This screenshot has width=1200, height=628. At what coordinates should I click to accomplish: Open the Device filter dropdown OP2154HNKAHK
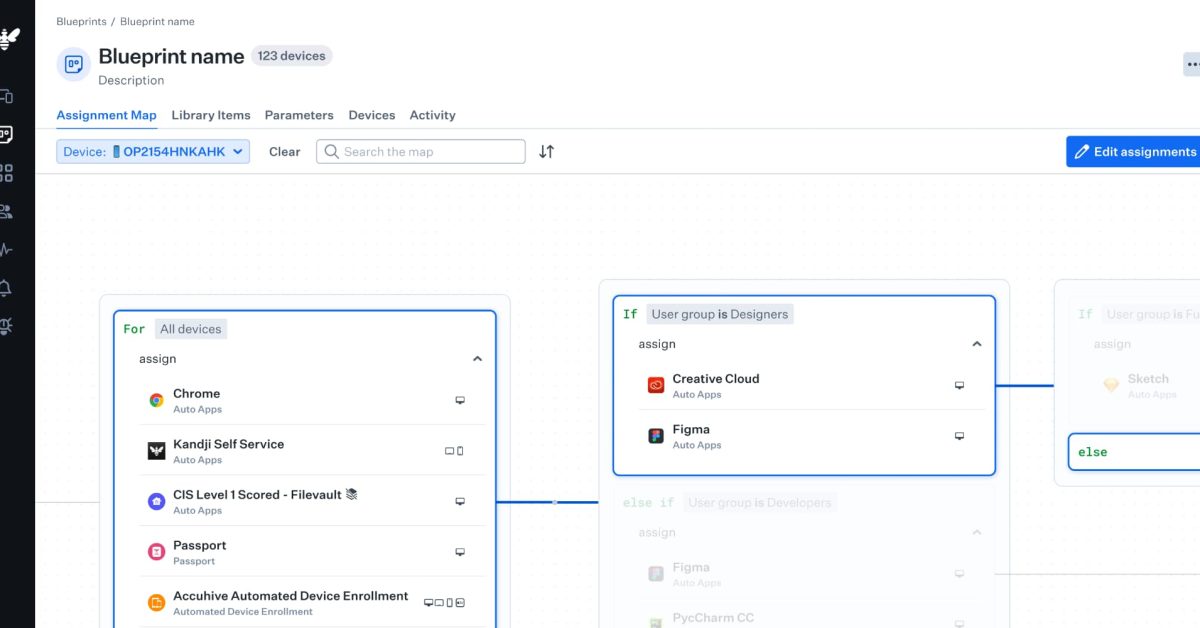[153, 152]
